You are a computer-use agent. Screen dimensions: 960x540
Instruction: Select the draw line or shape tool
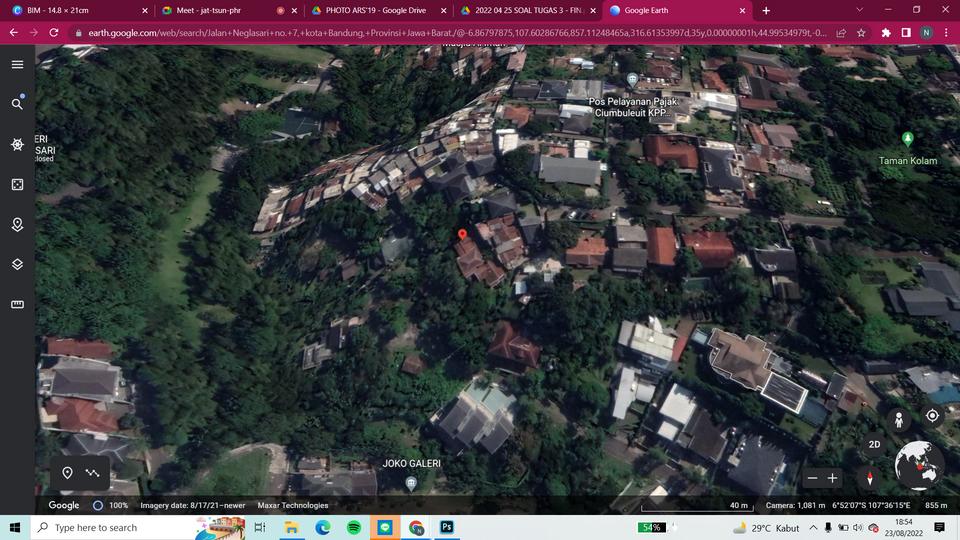(x=92, y=473)
